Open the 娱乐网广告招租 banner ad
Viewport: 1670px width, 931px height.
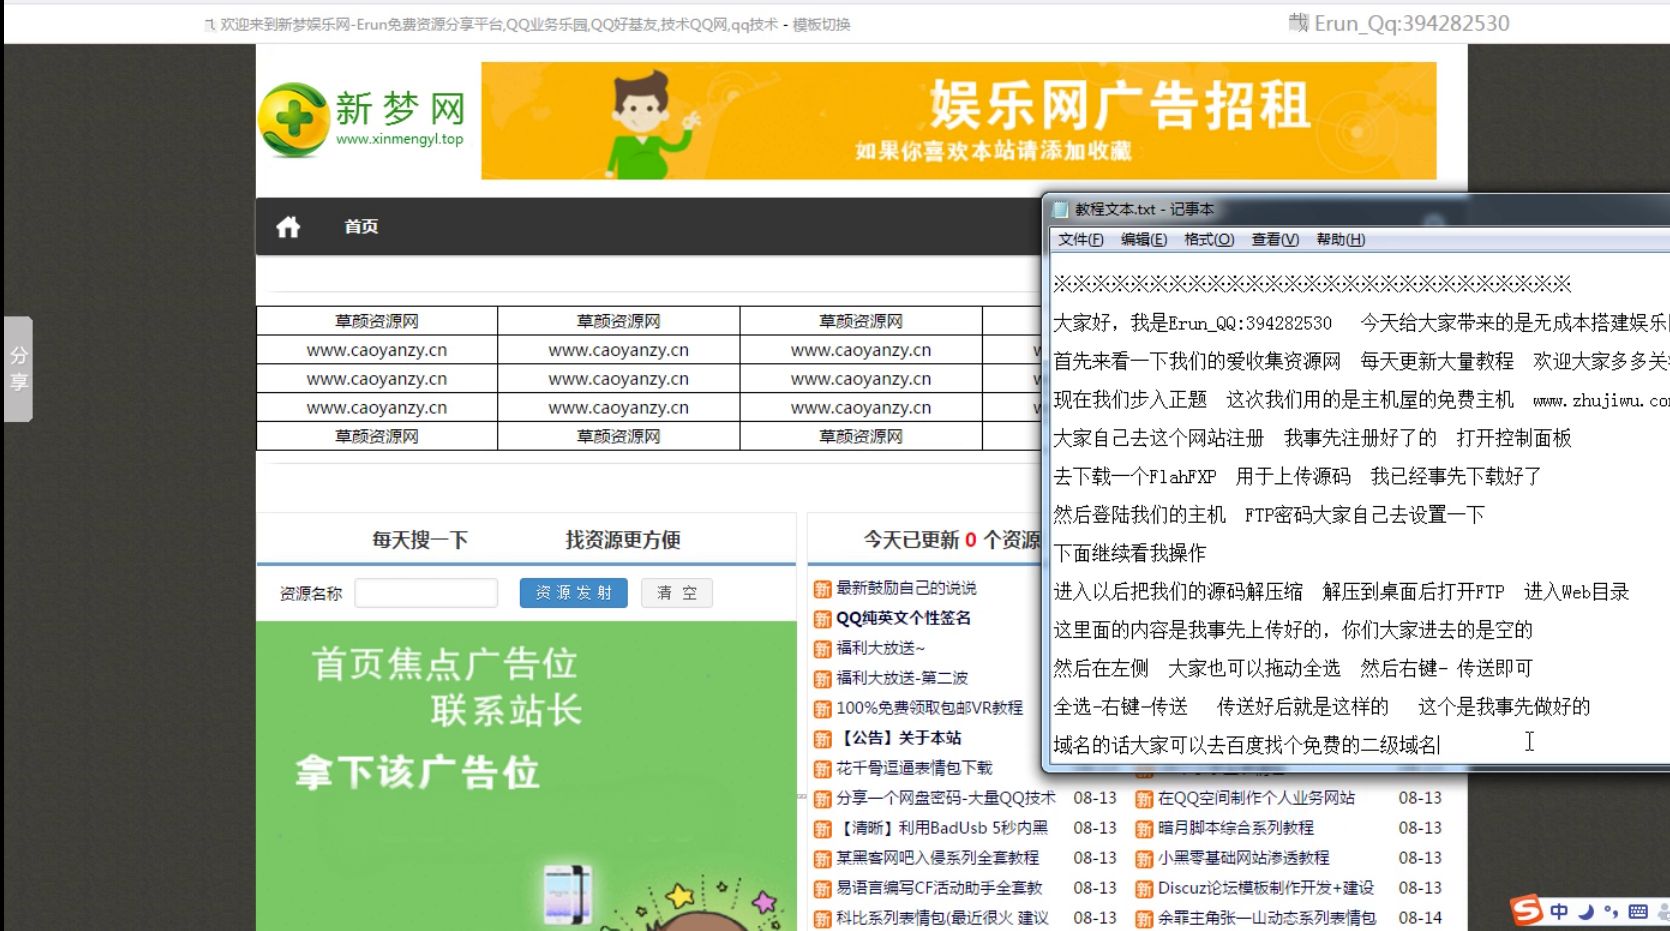pos(958,121)
